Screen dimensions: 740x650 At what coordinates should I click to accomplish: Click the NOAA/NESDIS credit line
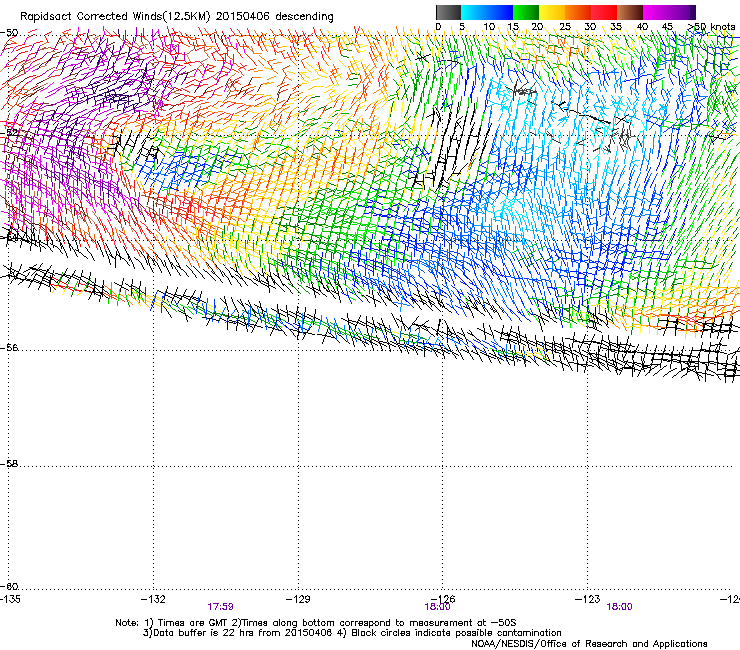pos(589,644)
